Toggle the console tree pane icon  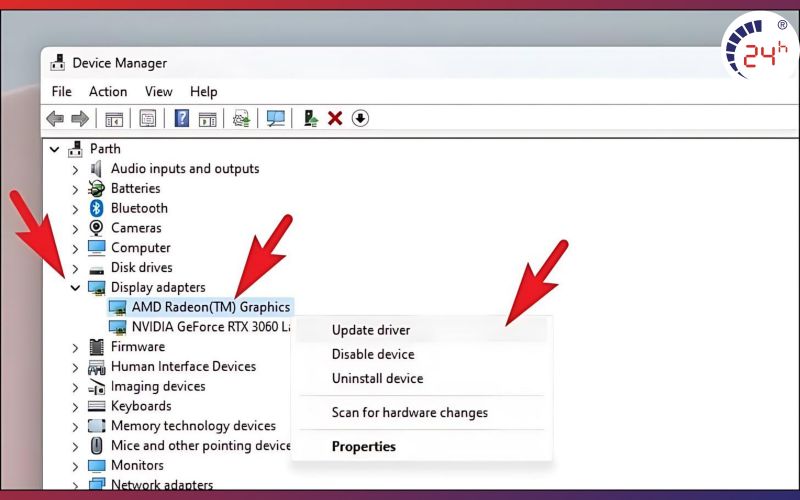114,119
